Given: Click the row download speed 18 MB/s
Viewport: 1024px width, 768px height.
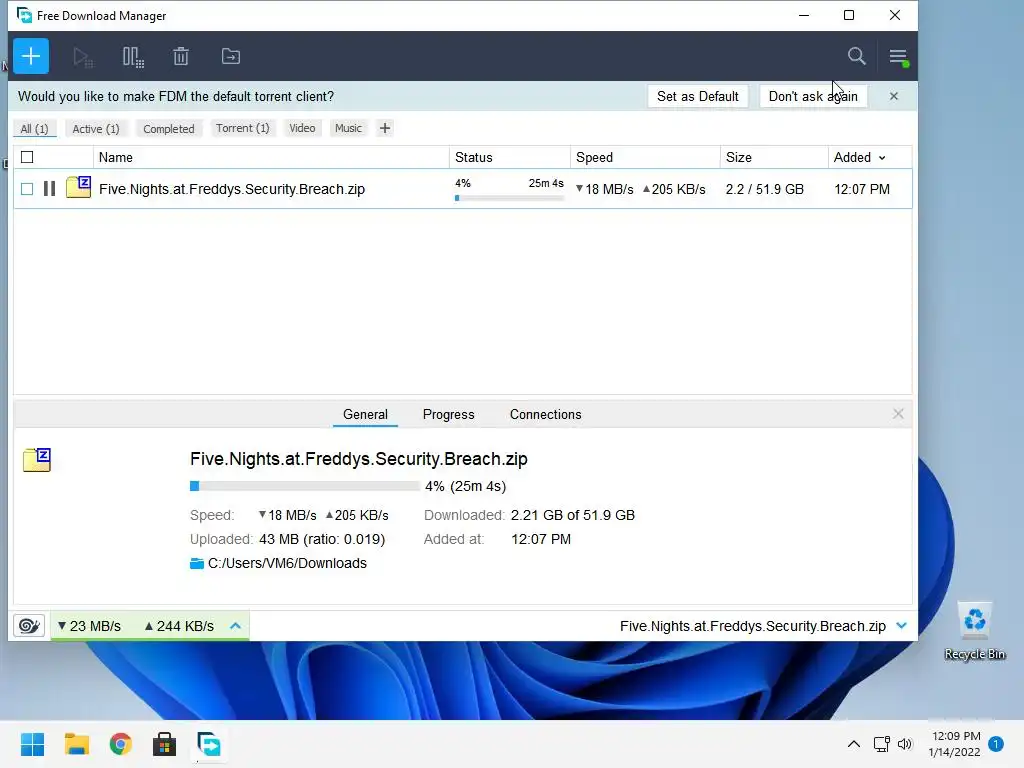Looking at the screenshot, I should click(x=605, y=189).
